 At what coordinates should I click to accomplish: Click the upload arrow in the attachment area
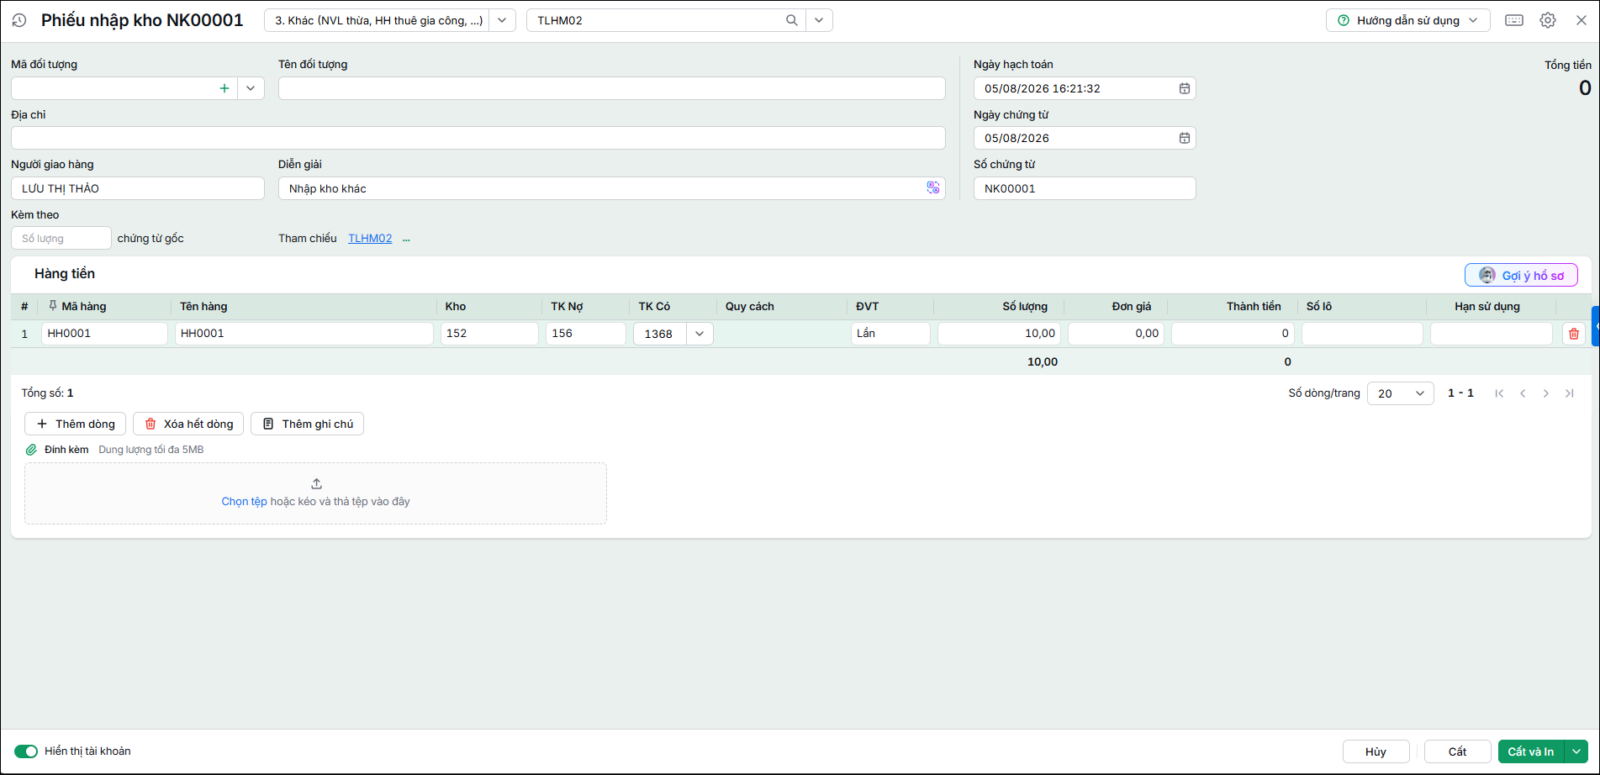coord(316,484)
